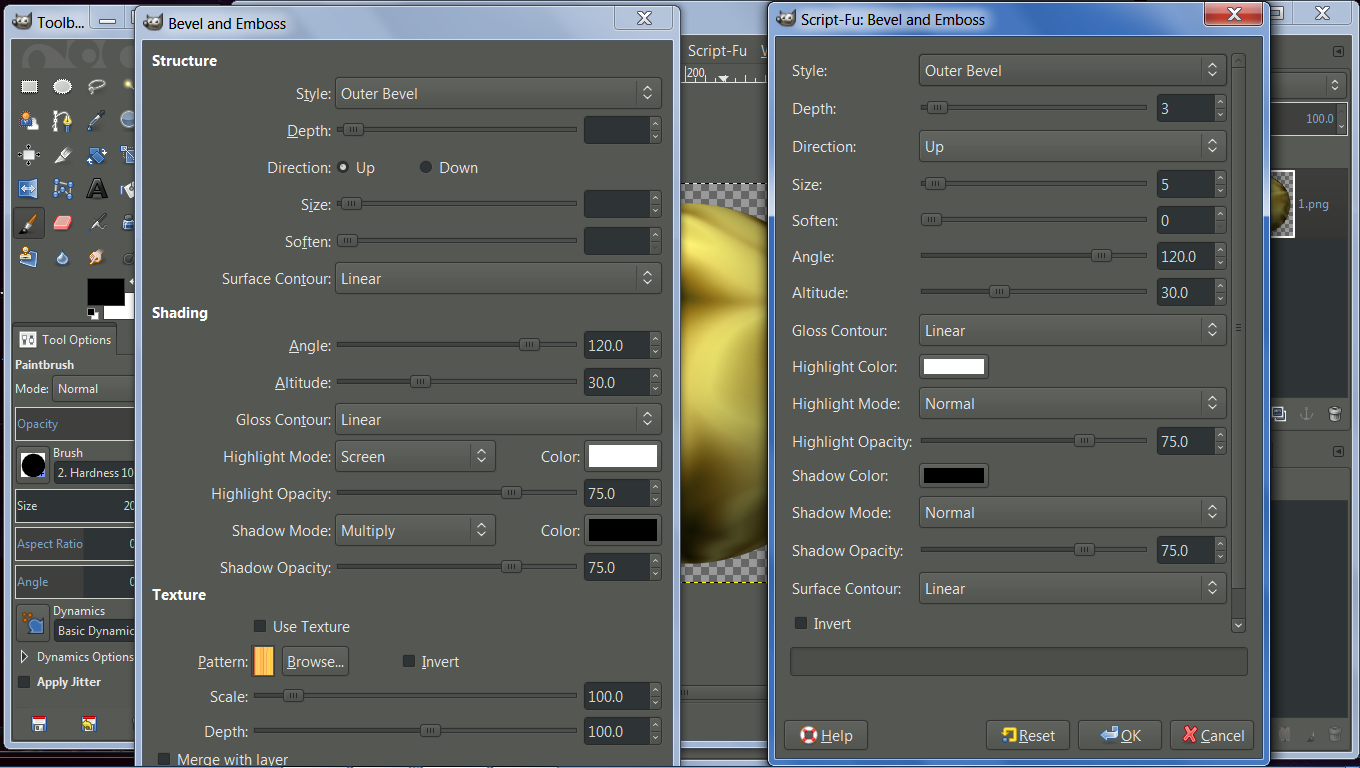Select the Rectangle Select tool
The image size is (1360, 768).
pyautogui.click(x=29, y=87)
